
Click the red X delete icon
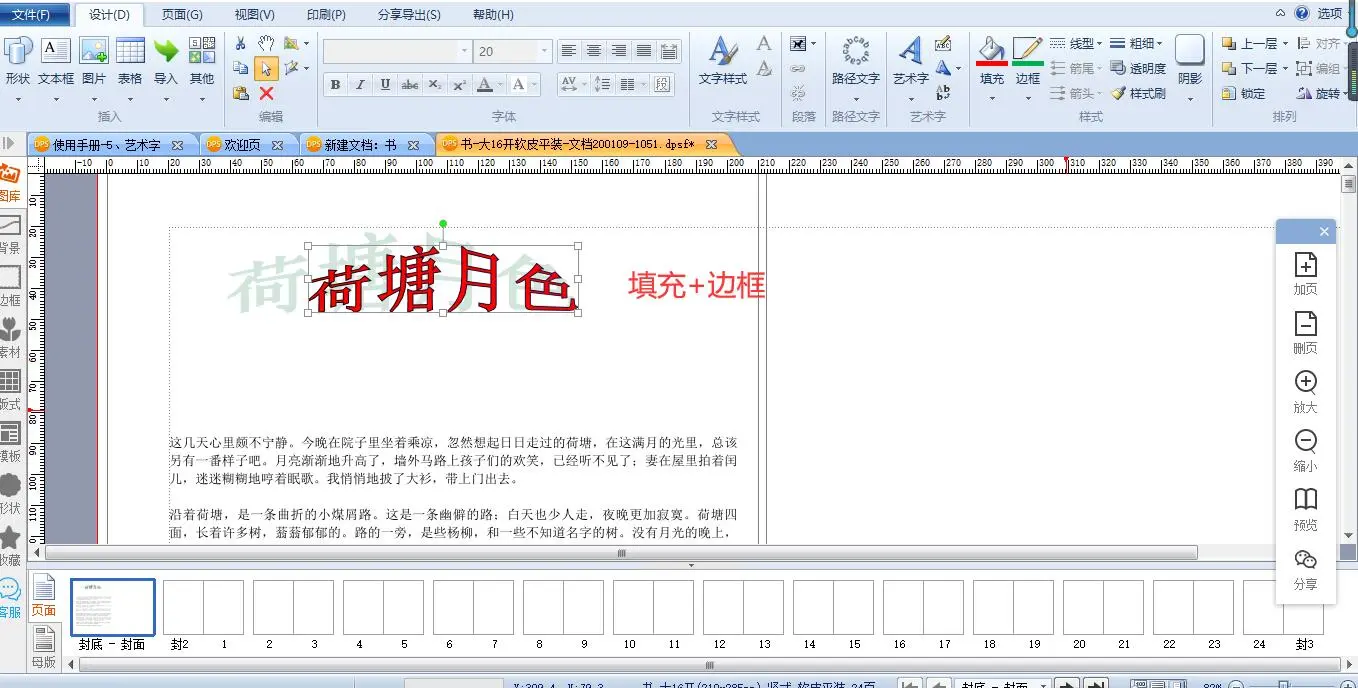pyautogui.click(x=266, y=93)
